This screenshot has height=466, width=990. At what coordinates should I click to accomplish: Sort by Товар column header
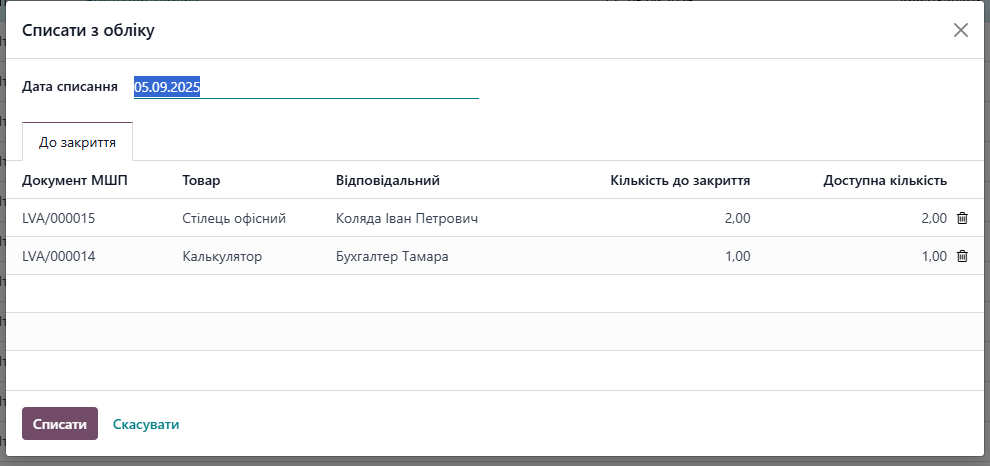(x=201, y=180)
